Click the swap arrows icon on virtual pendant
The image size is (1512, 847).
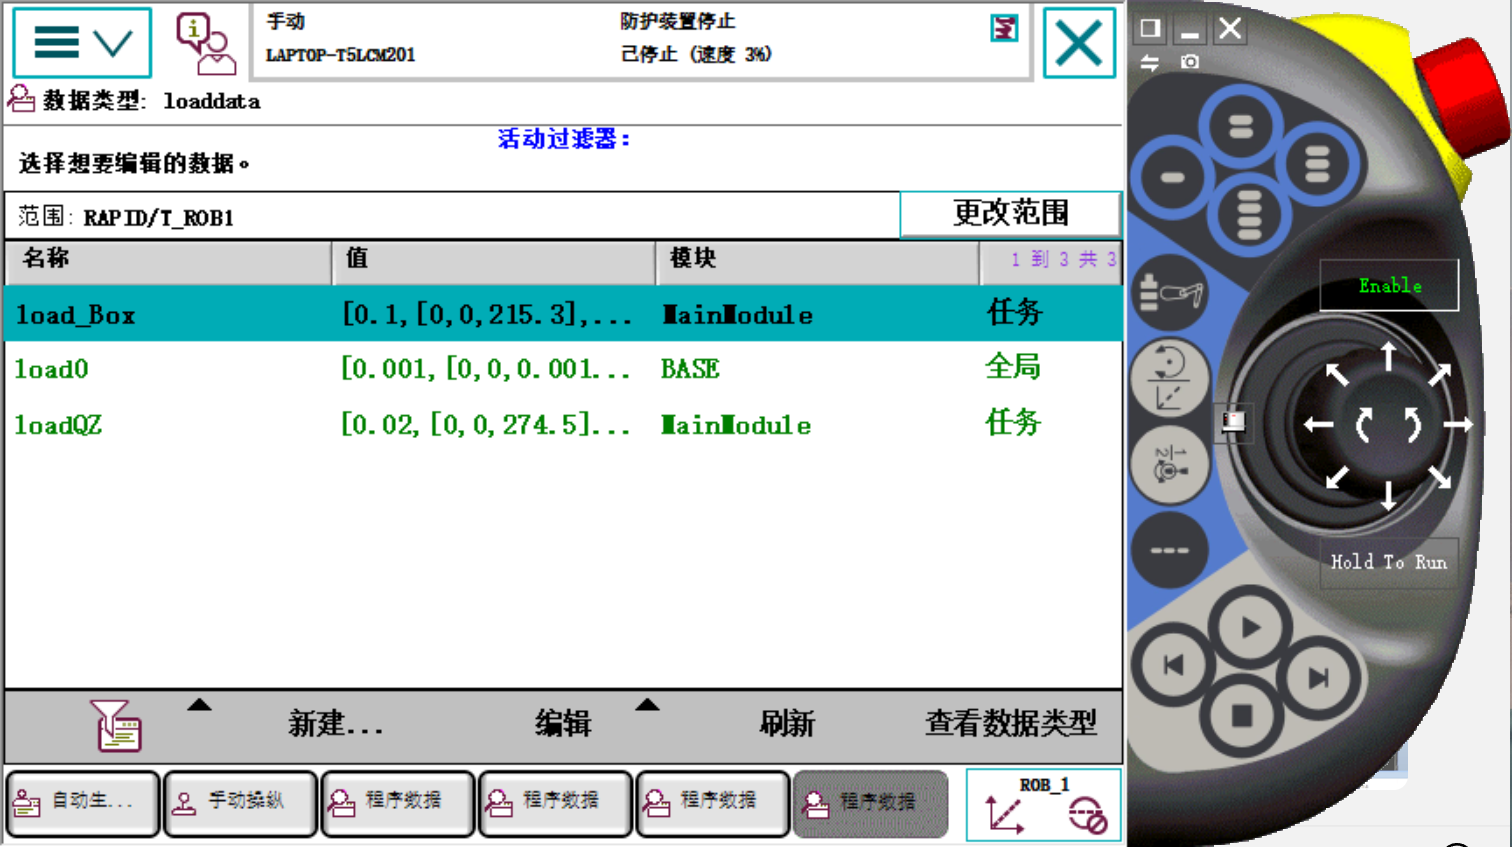point(1150,62)
